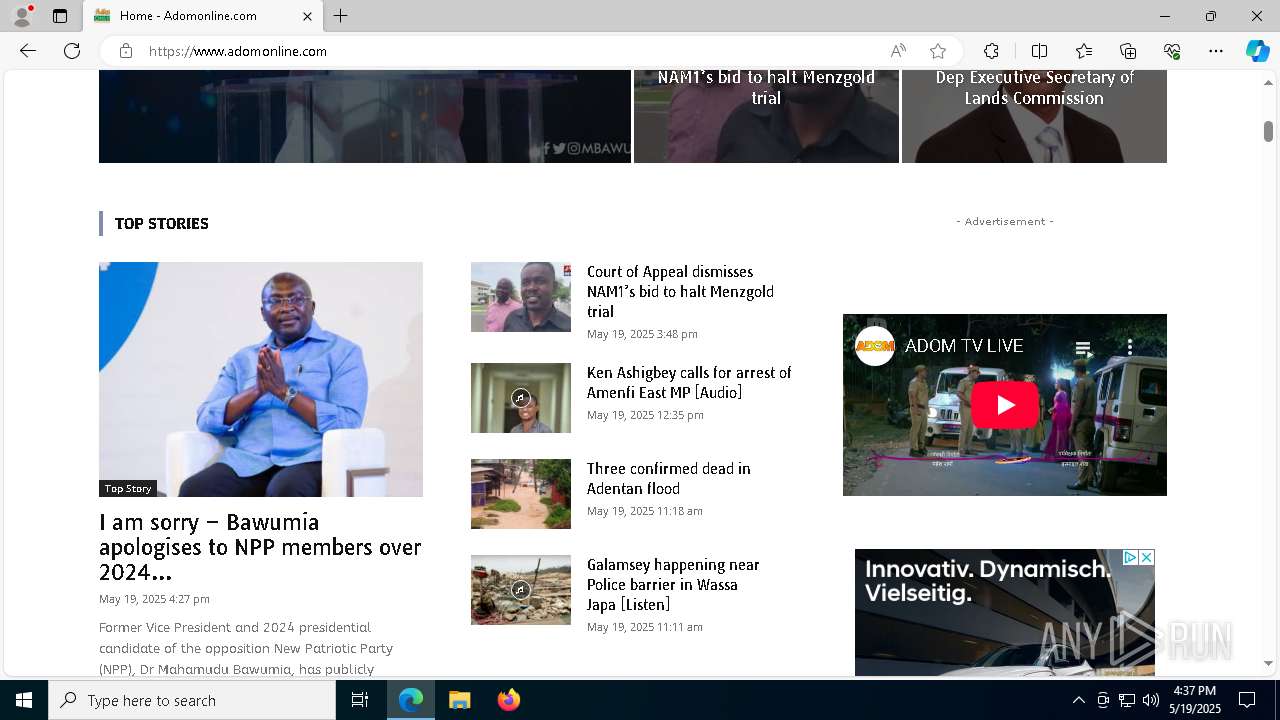Open Bawumia top story image
This screenshot has height=720, width=1280.
[261, 379]
